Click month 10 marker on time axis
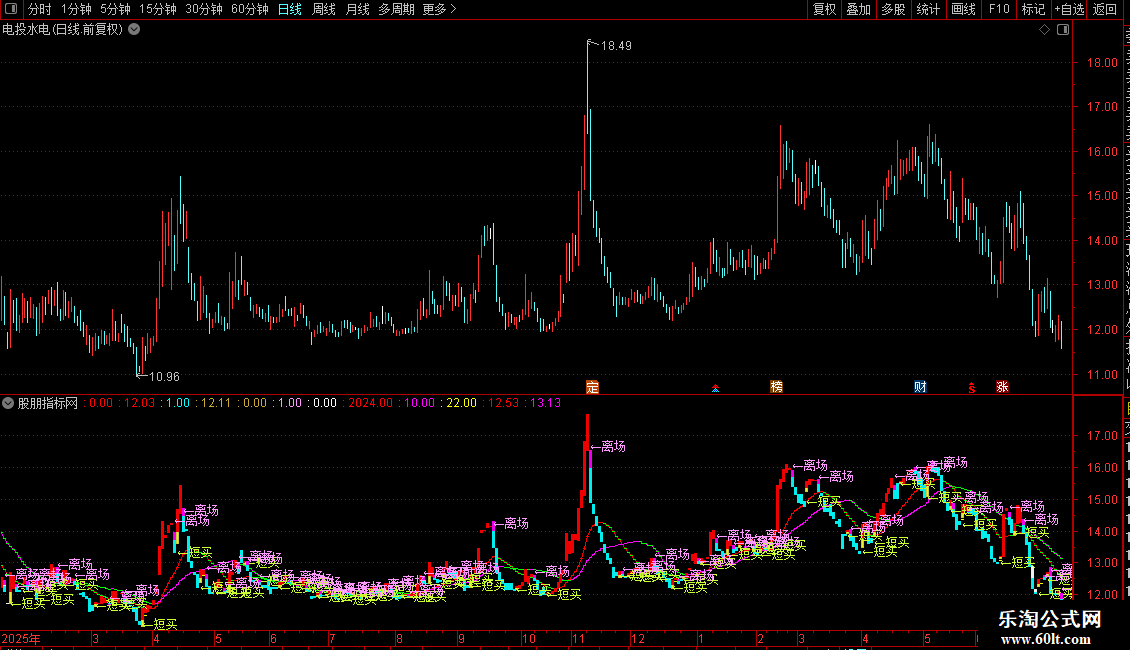Image resolution: width=1130 pixels, height=650 pixels. pyautogui.click(x=529, y=639)
